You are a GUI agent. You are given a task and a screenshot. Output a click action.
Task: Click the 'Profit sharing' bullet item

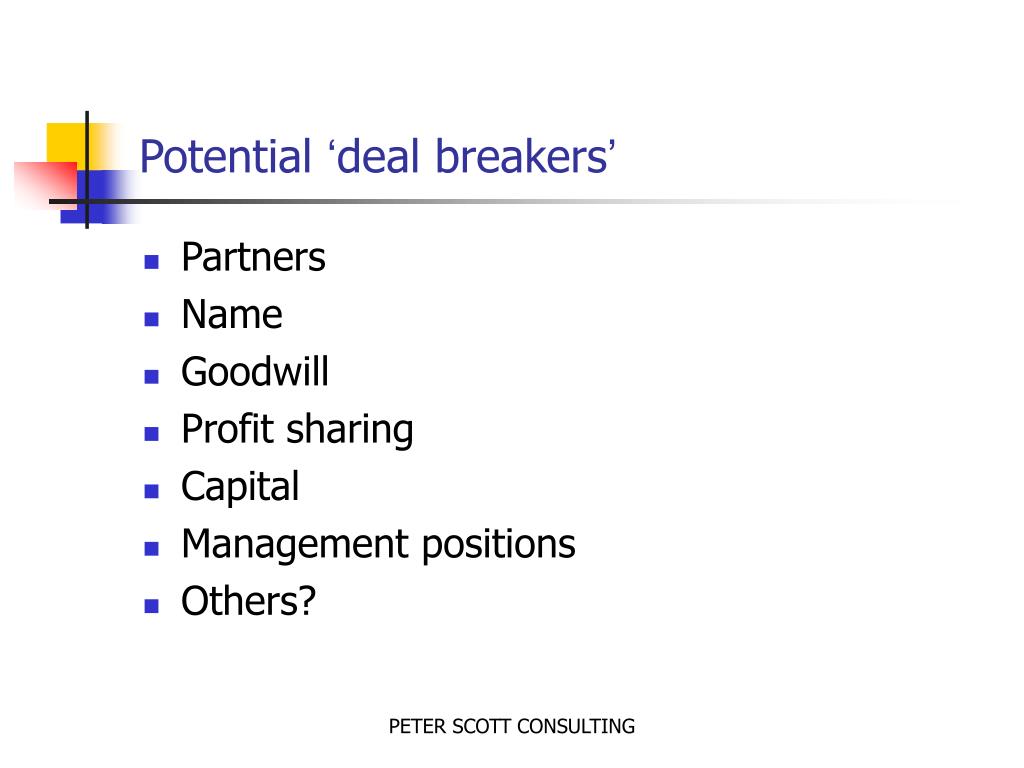[x=297, y=430]
